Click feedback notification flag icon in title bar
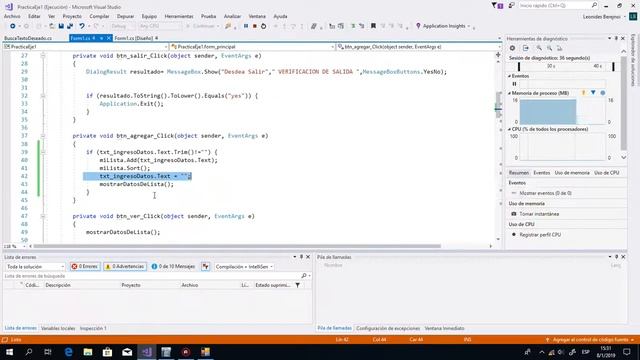Screen dimensions: 640x360 pos(497,6)
